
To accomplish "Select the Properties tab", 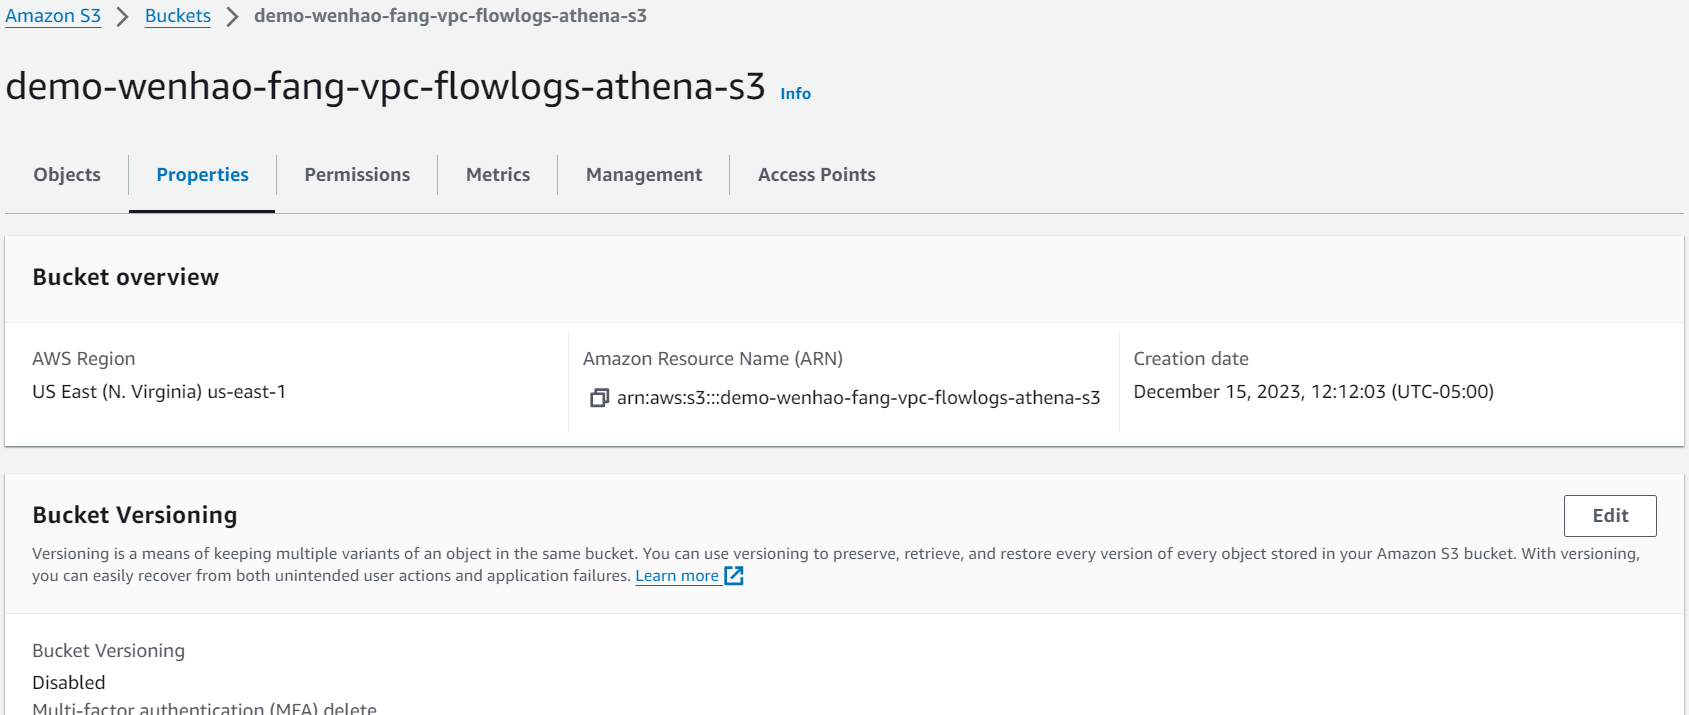I will coord(202,175).
